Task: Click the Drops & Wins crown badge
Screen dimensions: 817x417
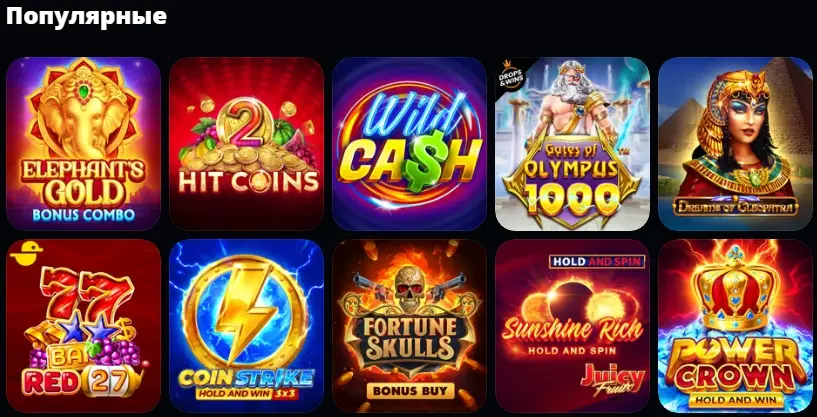Action: click(x=511, y=75)
